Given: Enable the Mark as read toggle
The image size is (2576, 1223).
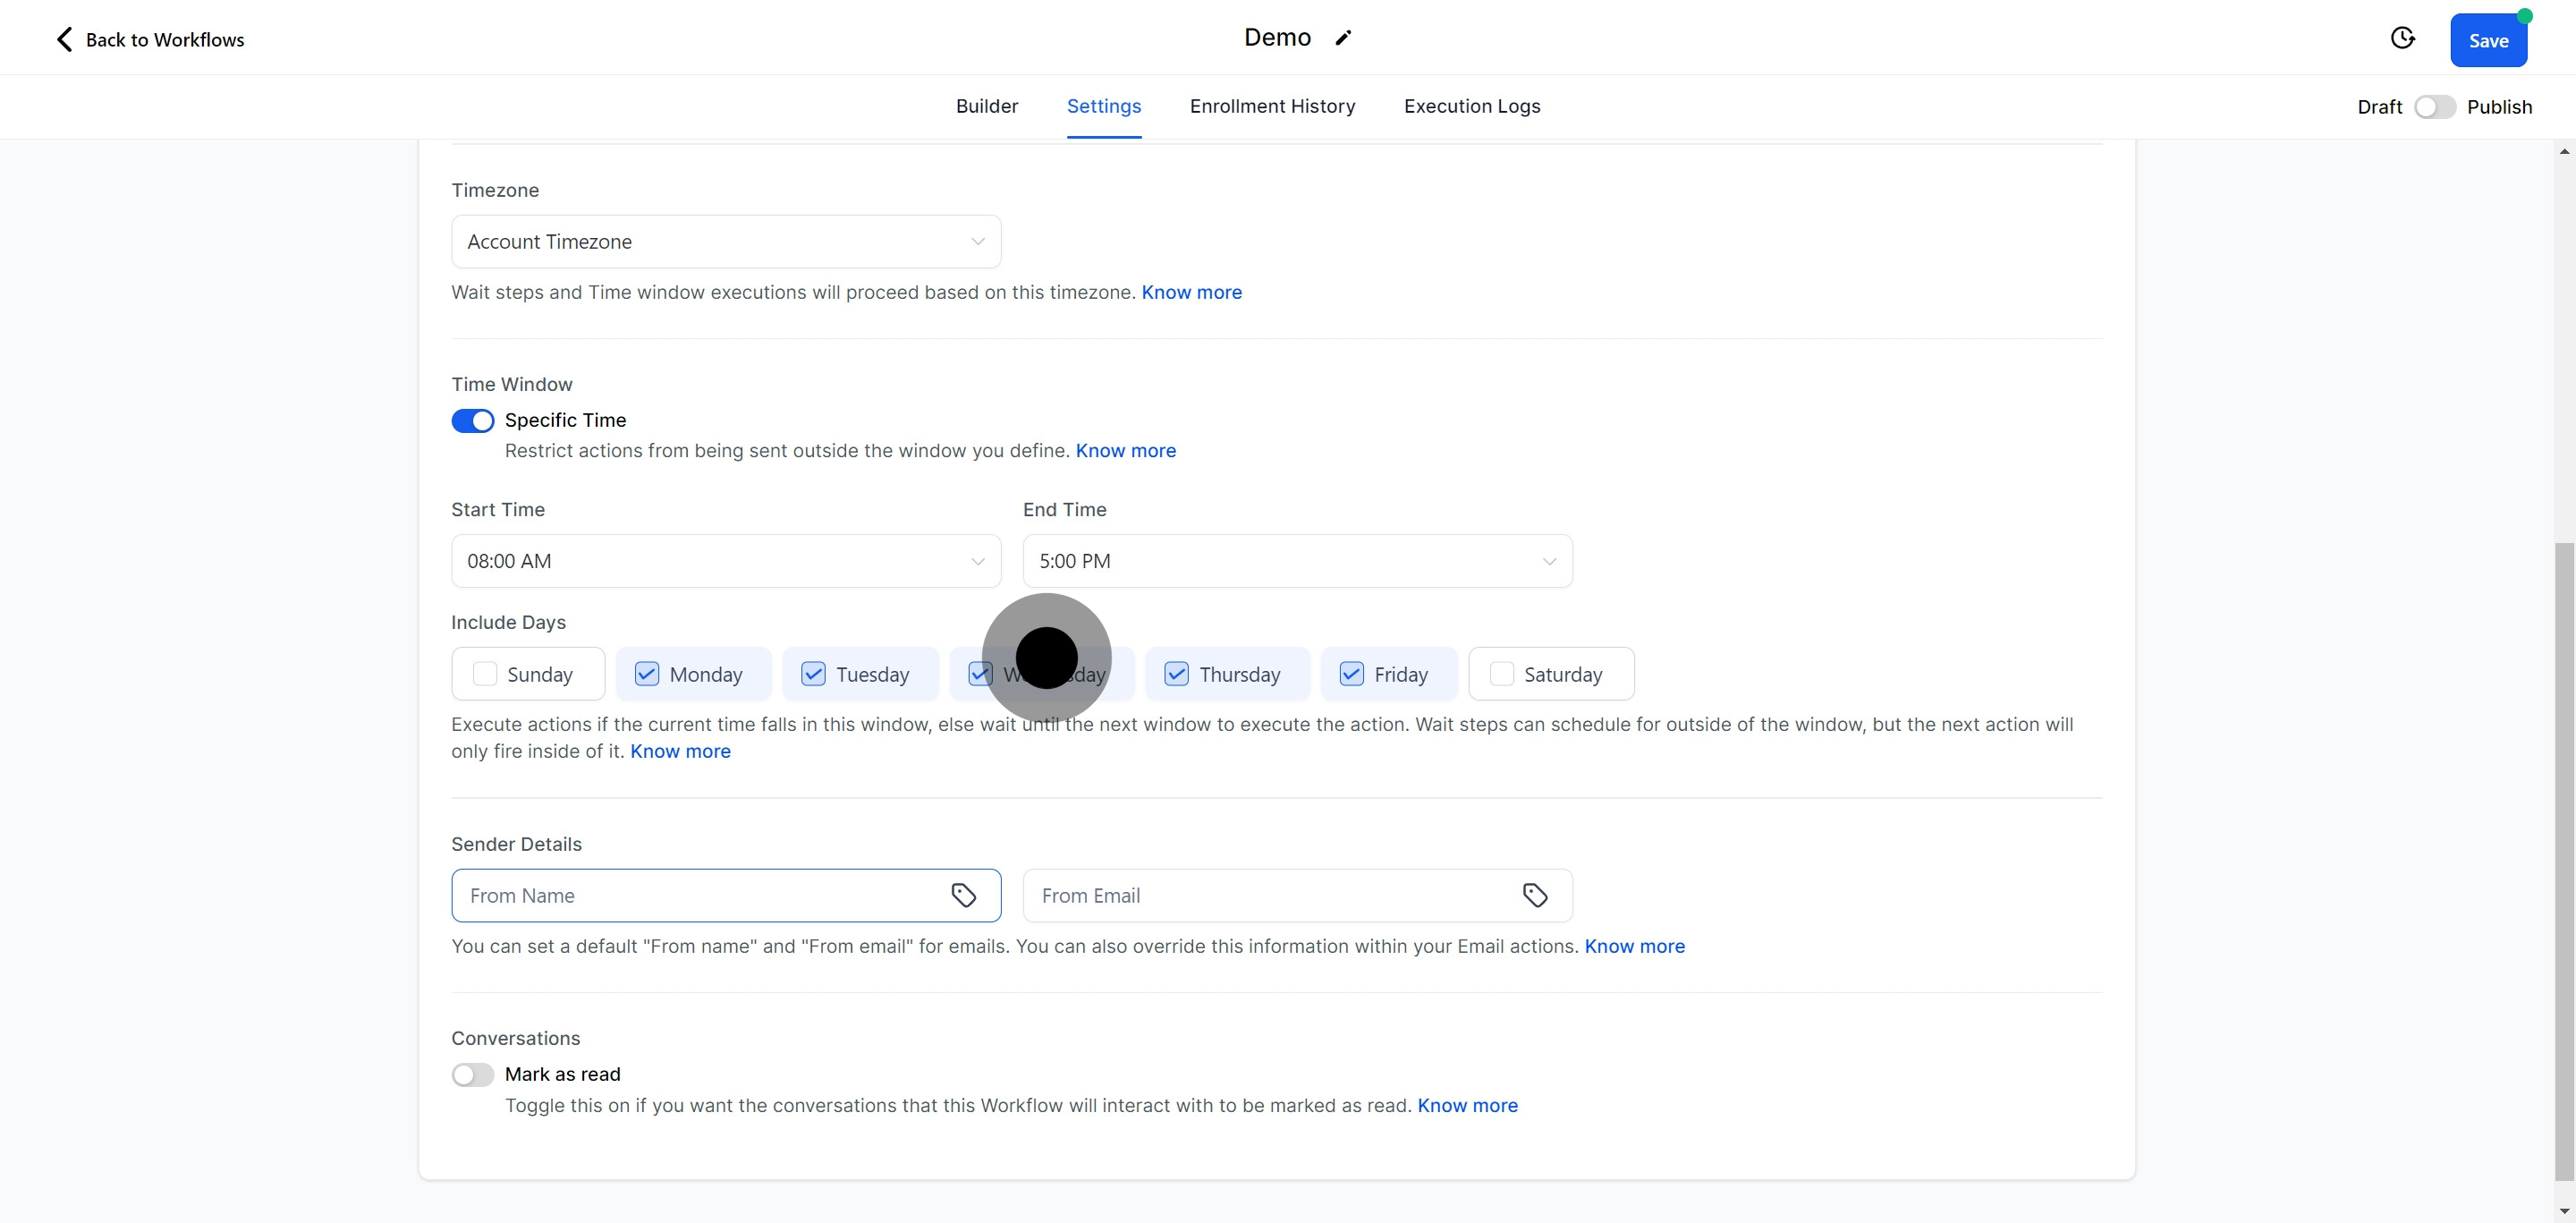Looking at the screenshot, I should pos(473,1075).
